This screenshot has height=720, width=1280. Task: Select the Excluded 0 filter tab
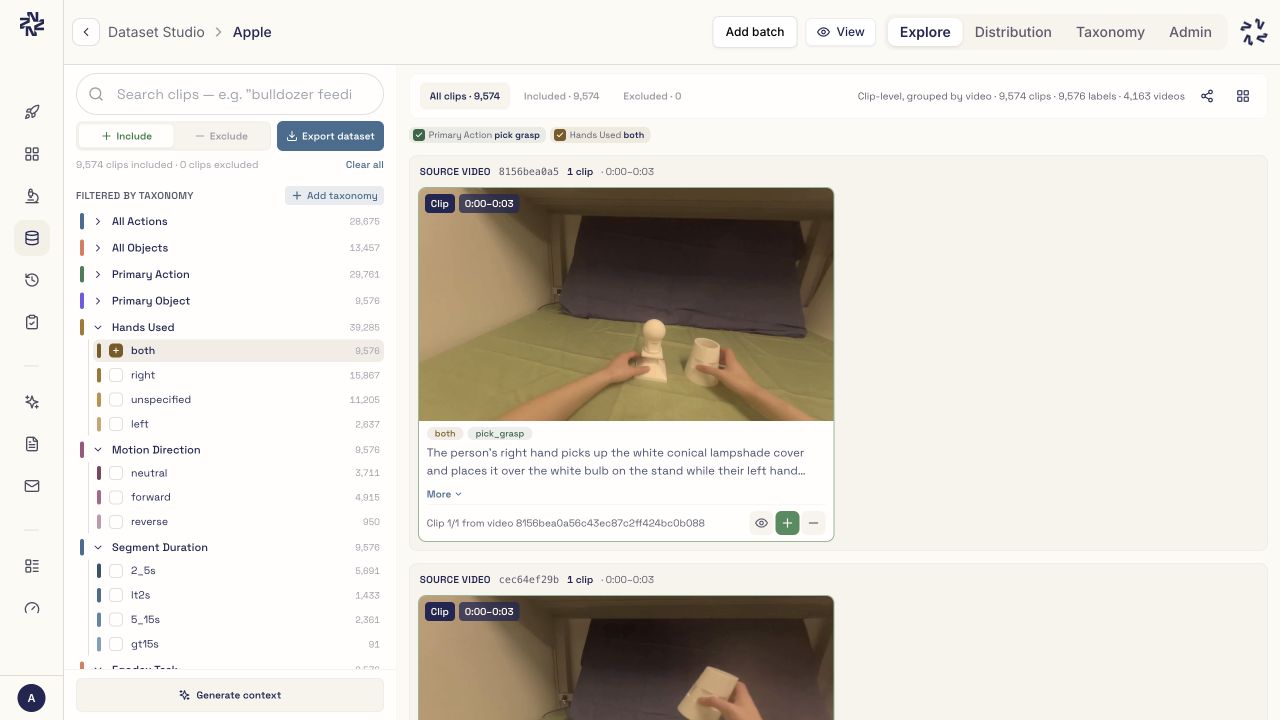(x=652, y=96)
